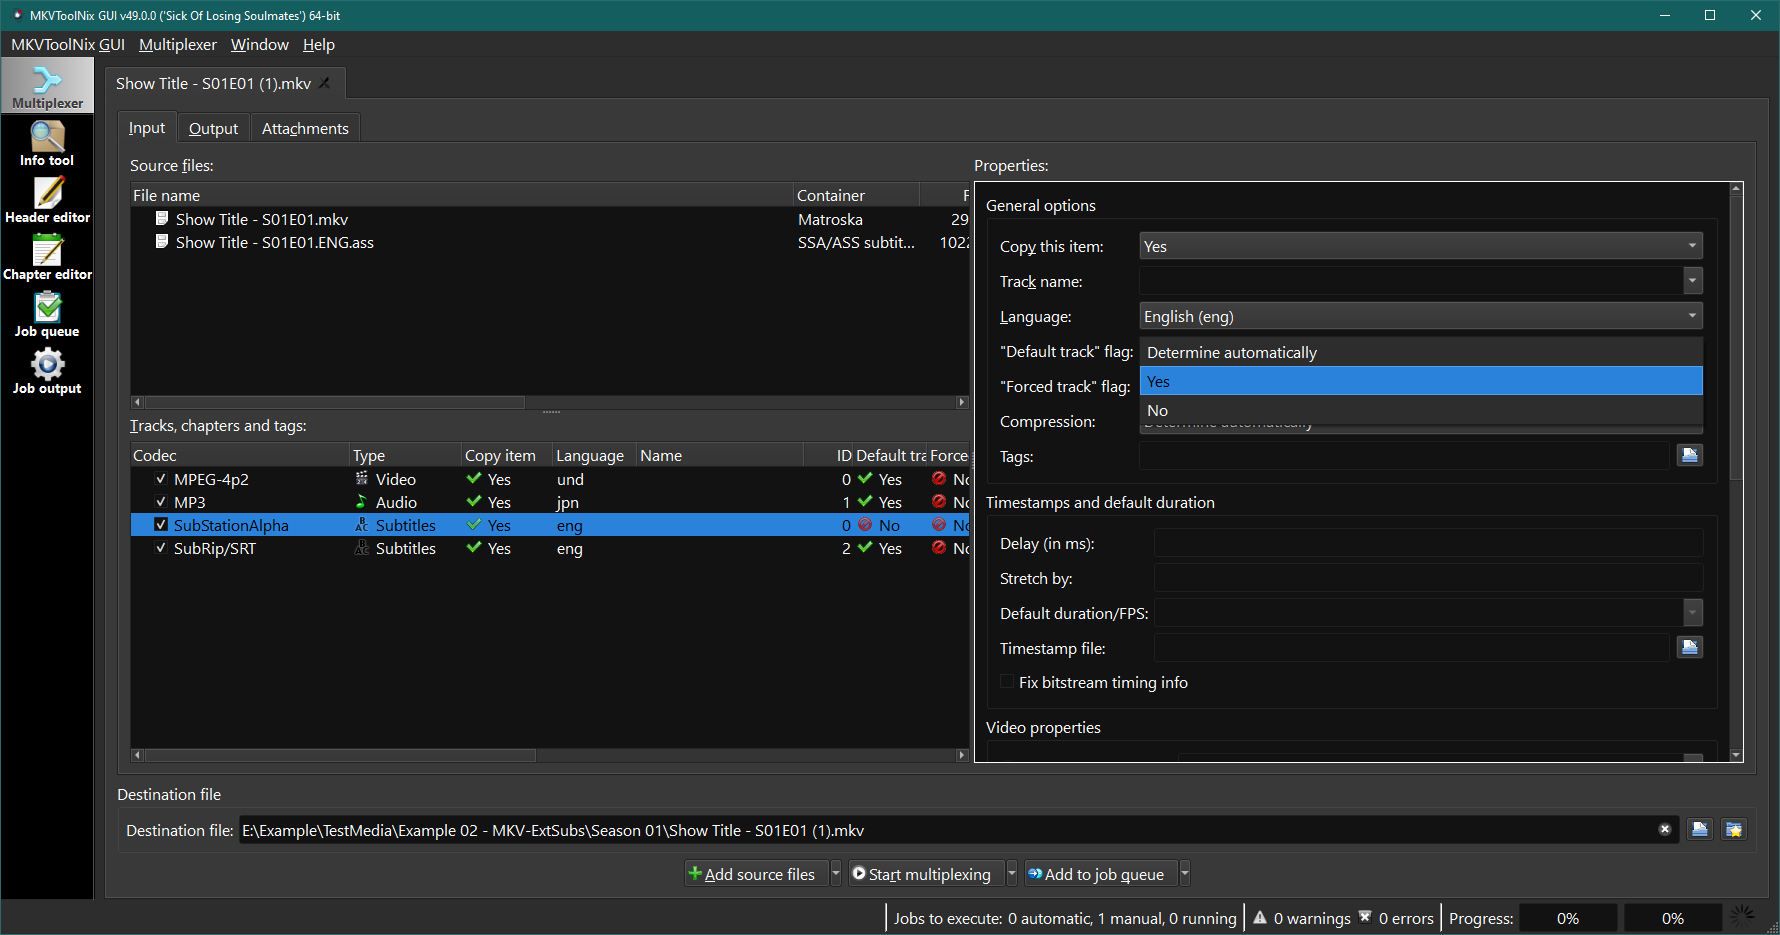This screenshot has width=1780, height=935.
Task: Click the Delay (in ms) input field
Action: pos(1428,543)
